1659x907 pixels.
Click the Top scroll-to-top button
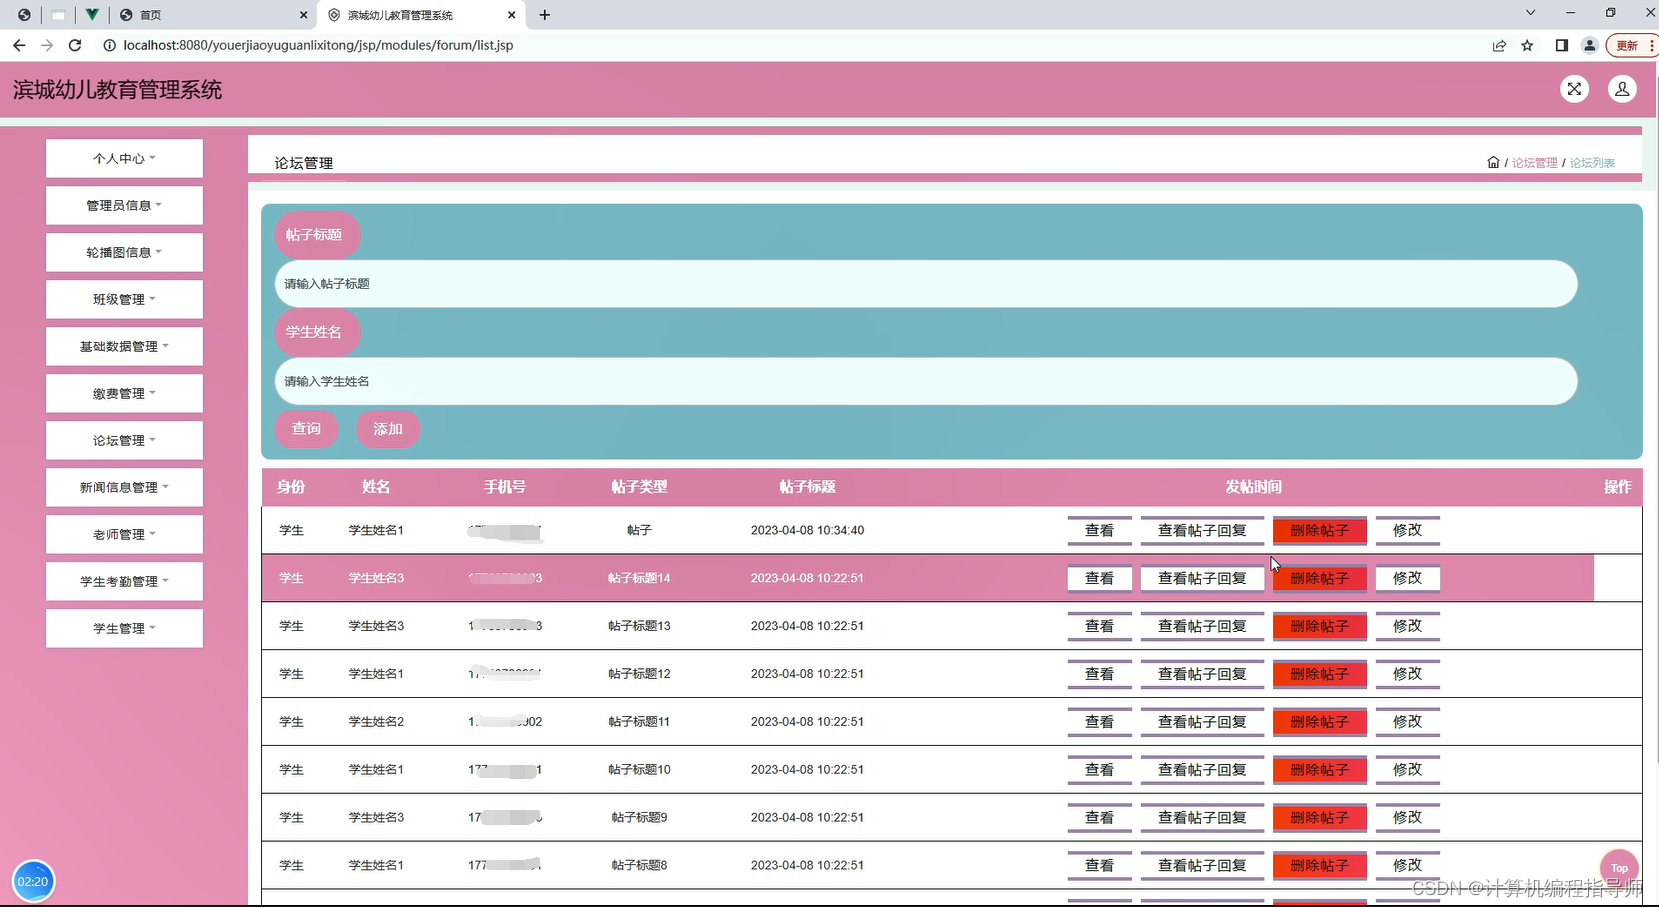[1619, 868]
